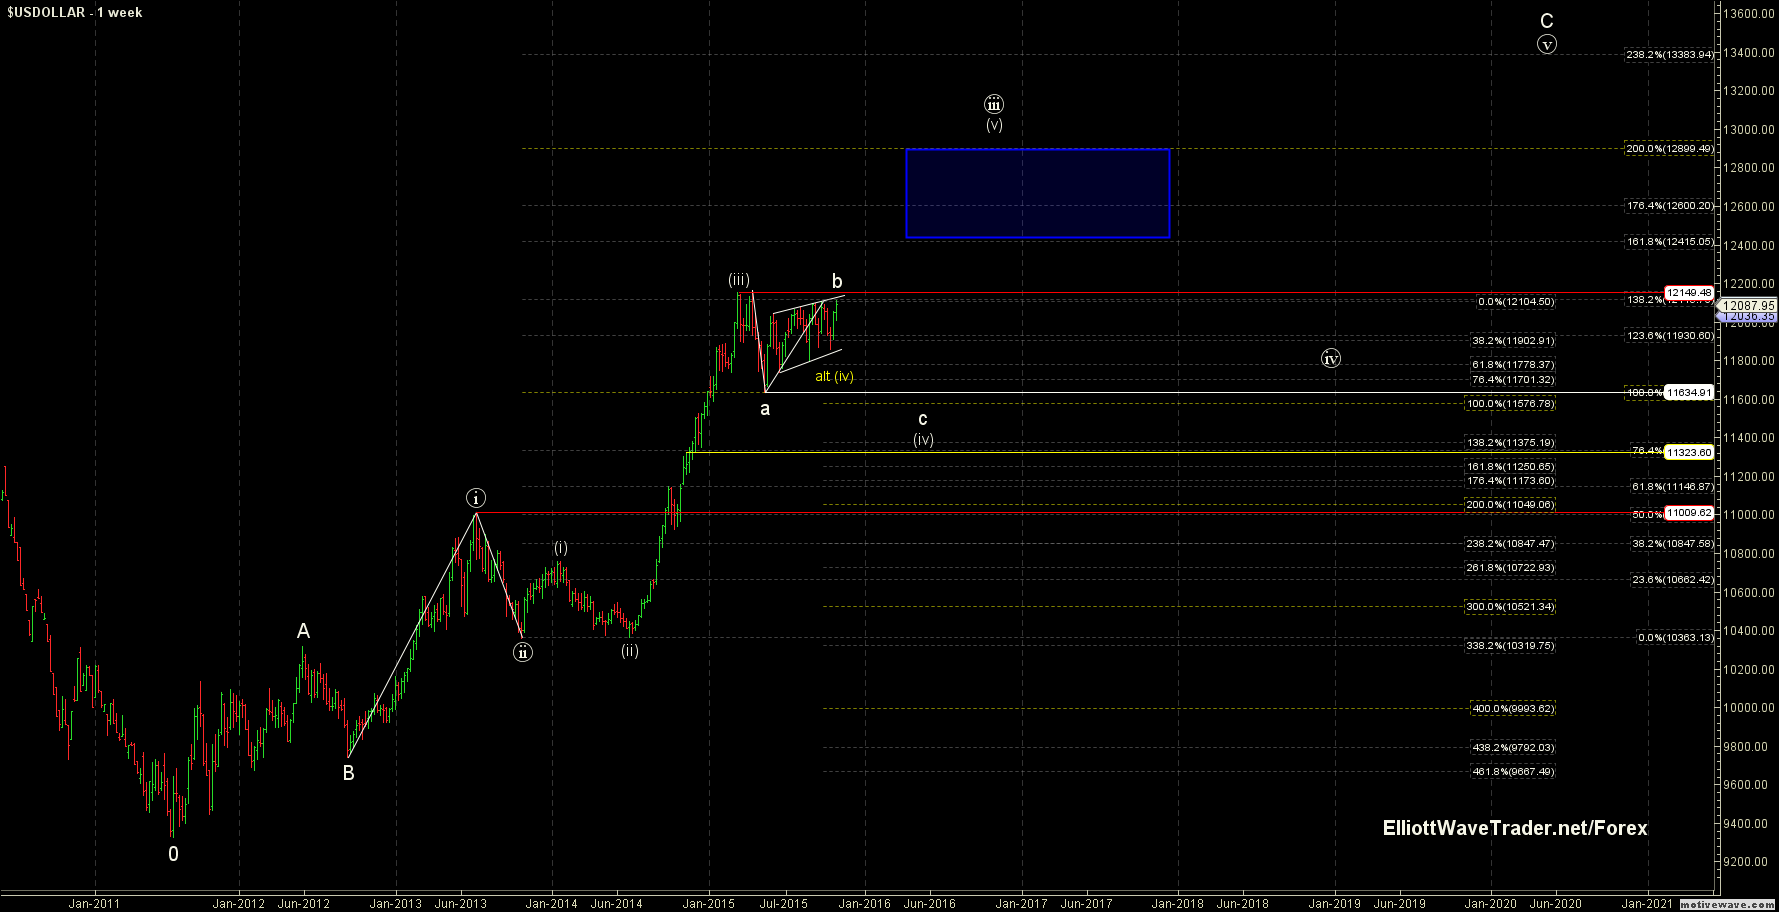Click "13600.00" on the price axis
The image size is (1779, 912).
[x=1749, y=14]
